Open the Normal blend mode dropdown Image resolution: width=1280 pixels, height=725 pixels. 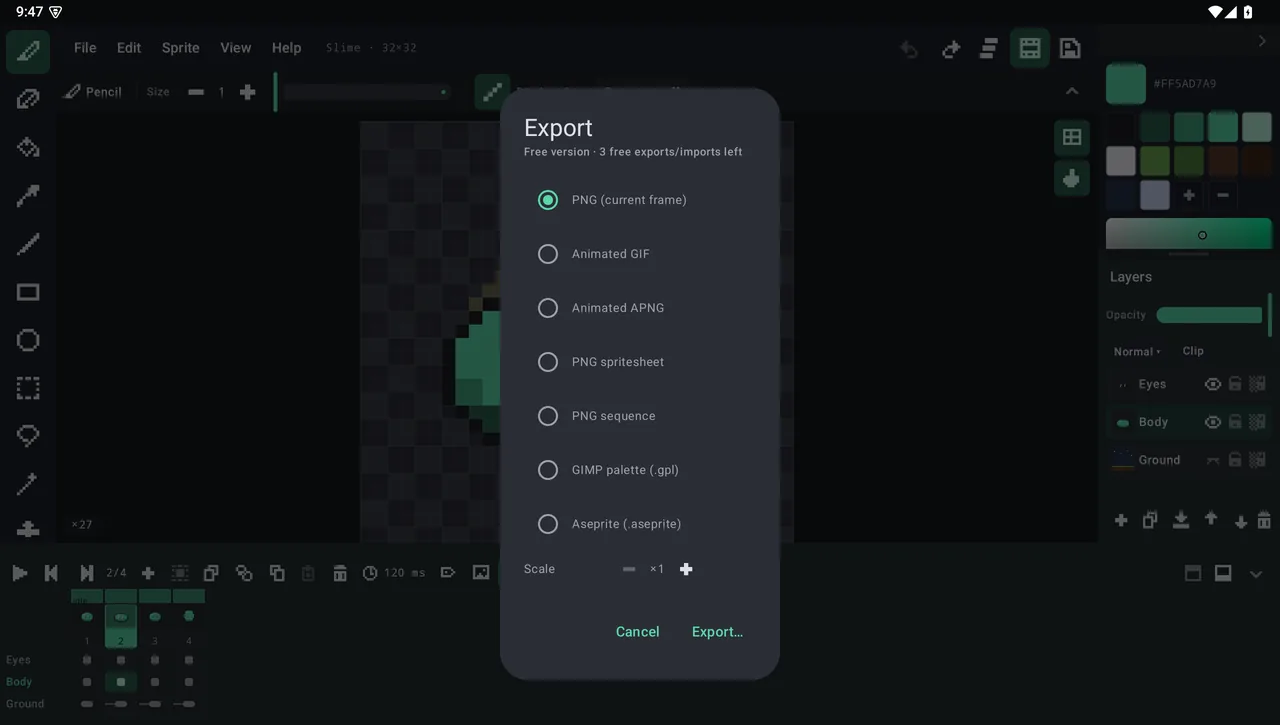click(x=1137, y=351)
